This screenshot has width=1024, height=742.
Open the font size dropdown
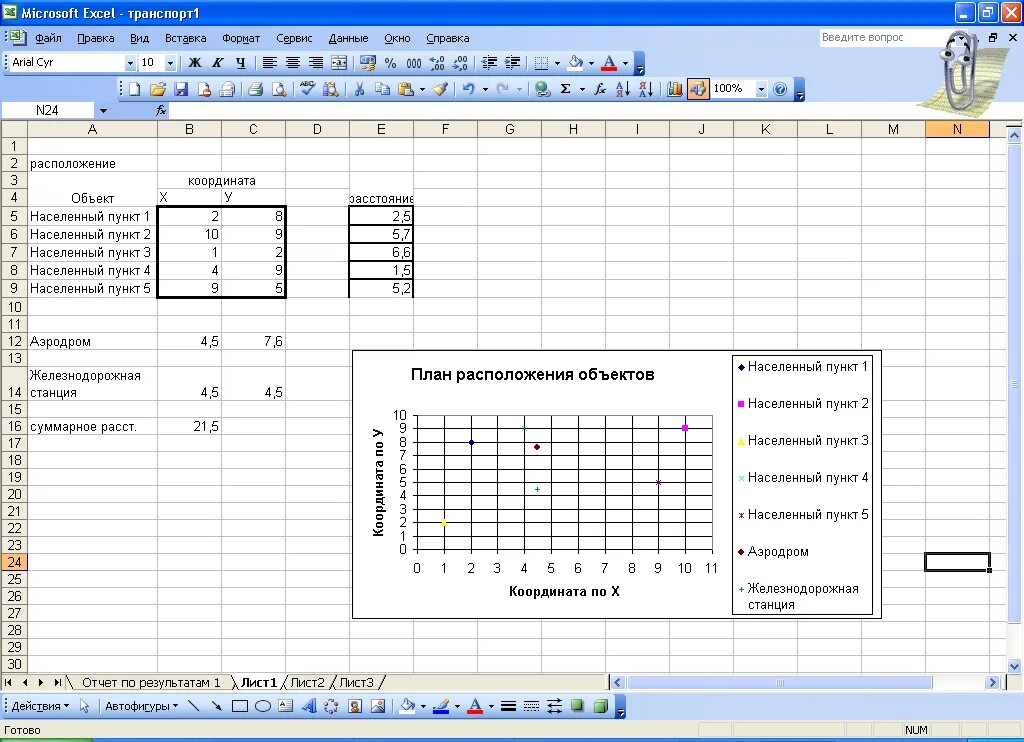pos(170,63)
